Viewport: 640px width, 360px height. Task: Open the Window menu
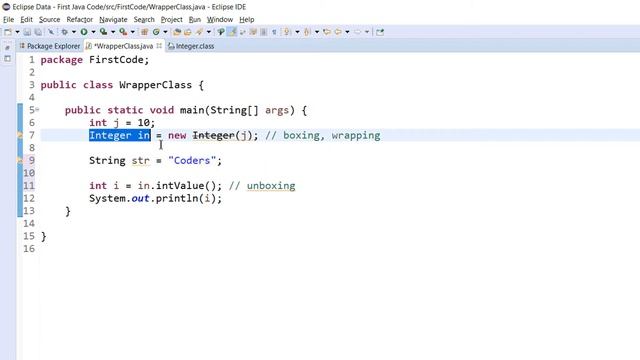(220, 20)
